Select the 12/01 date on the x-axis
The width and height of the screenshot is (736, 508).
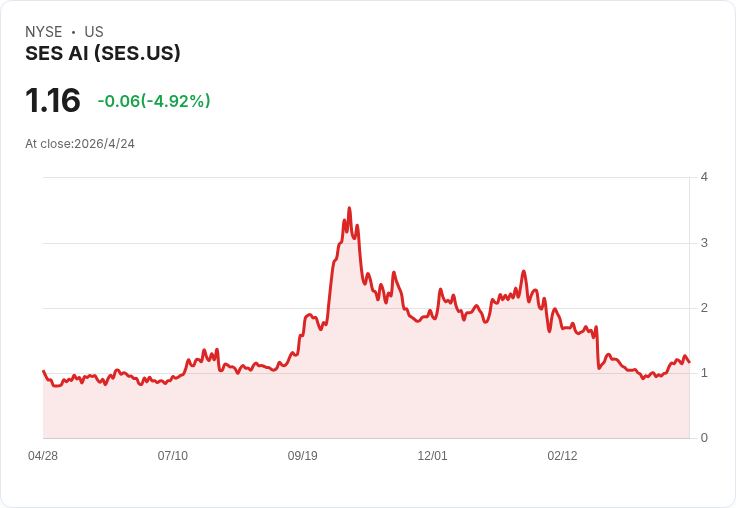(x=432, y=456)
